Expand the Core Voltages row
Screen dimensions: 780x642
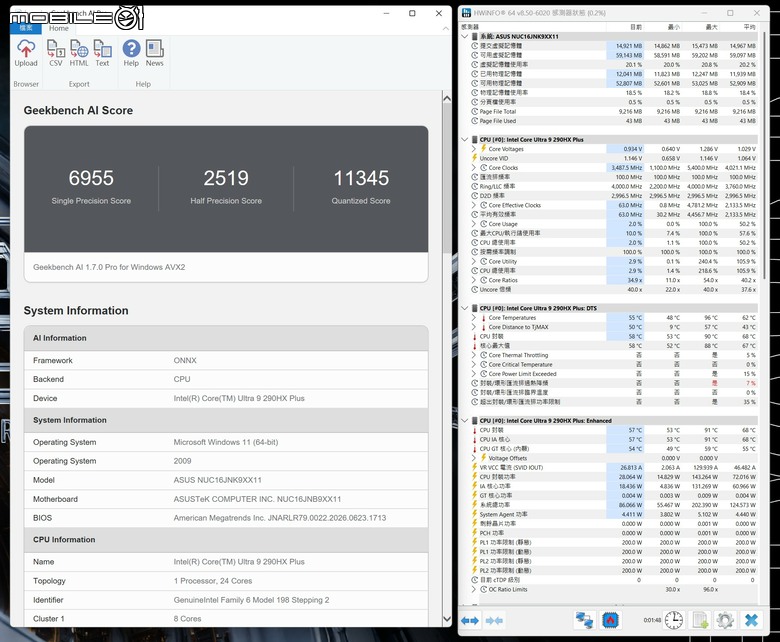474,149
